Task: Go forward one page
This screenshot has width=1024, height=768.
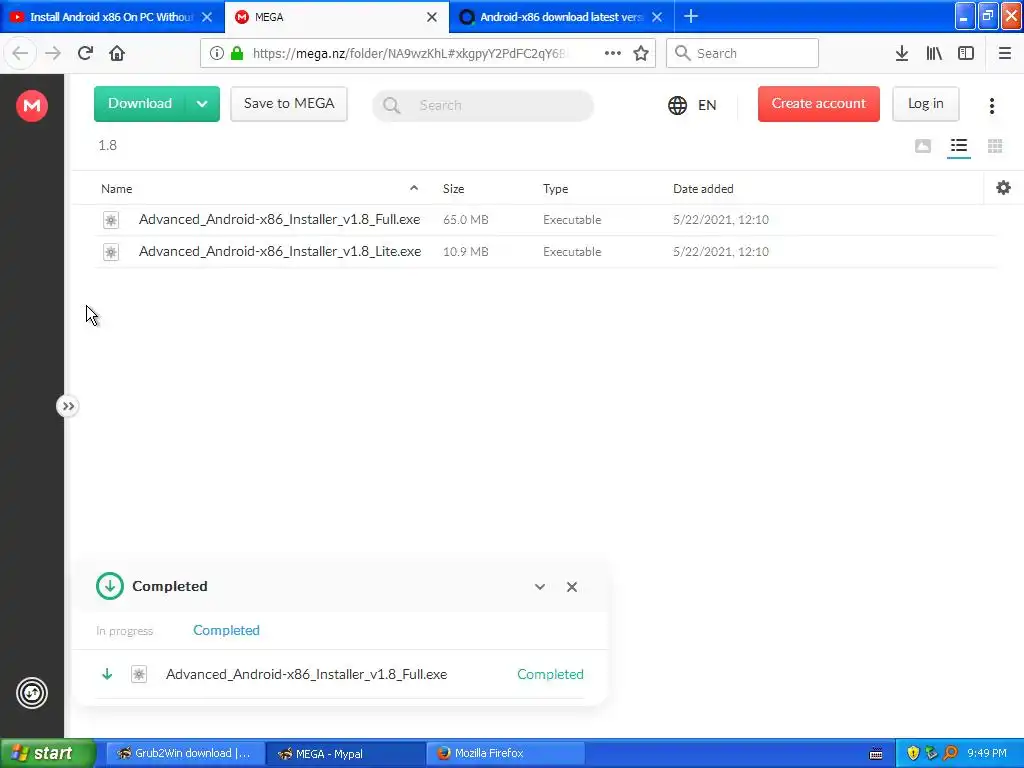Action: [53, 53]
